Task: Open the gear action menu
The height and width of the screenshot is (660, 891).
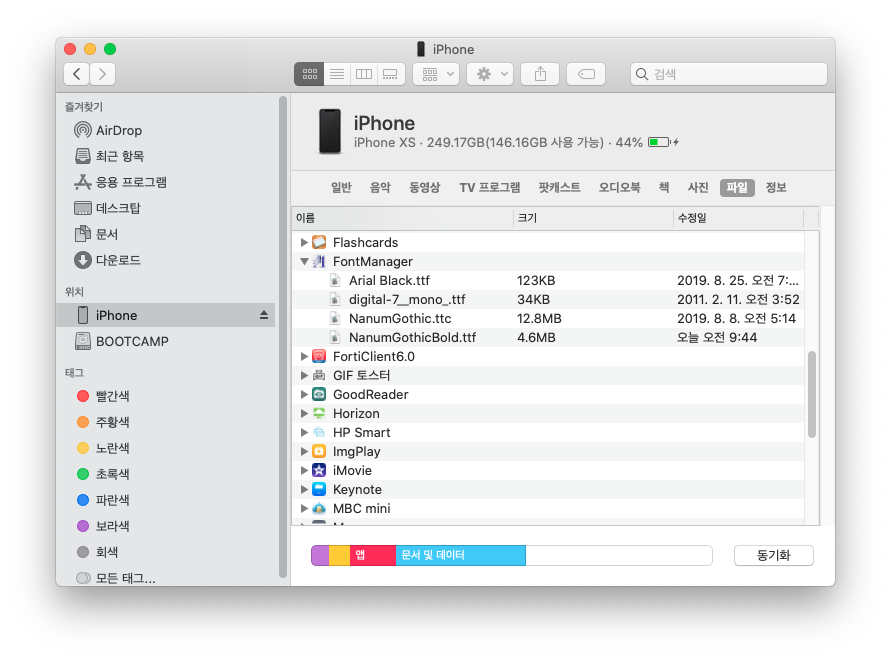Action: (490, 74)
